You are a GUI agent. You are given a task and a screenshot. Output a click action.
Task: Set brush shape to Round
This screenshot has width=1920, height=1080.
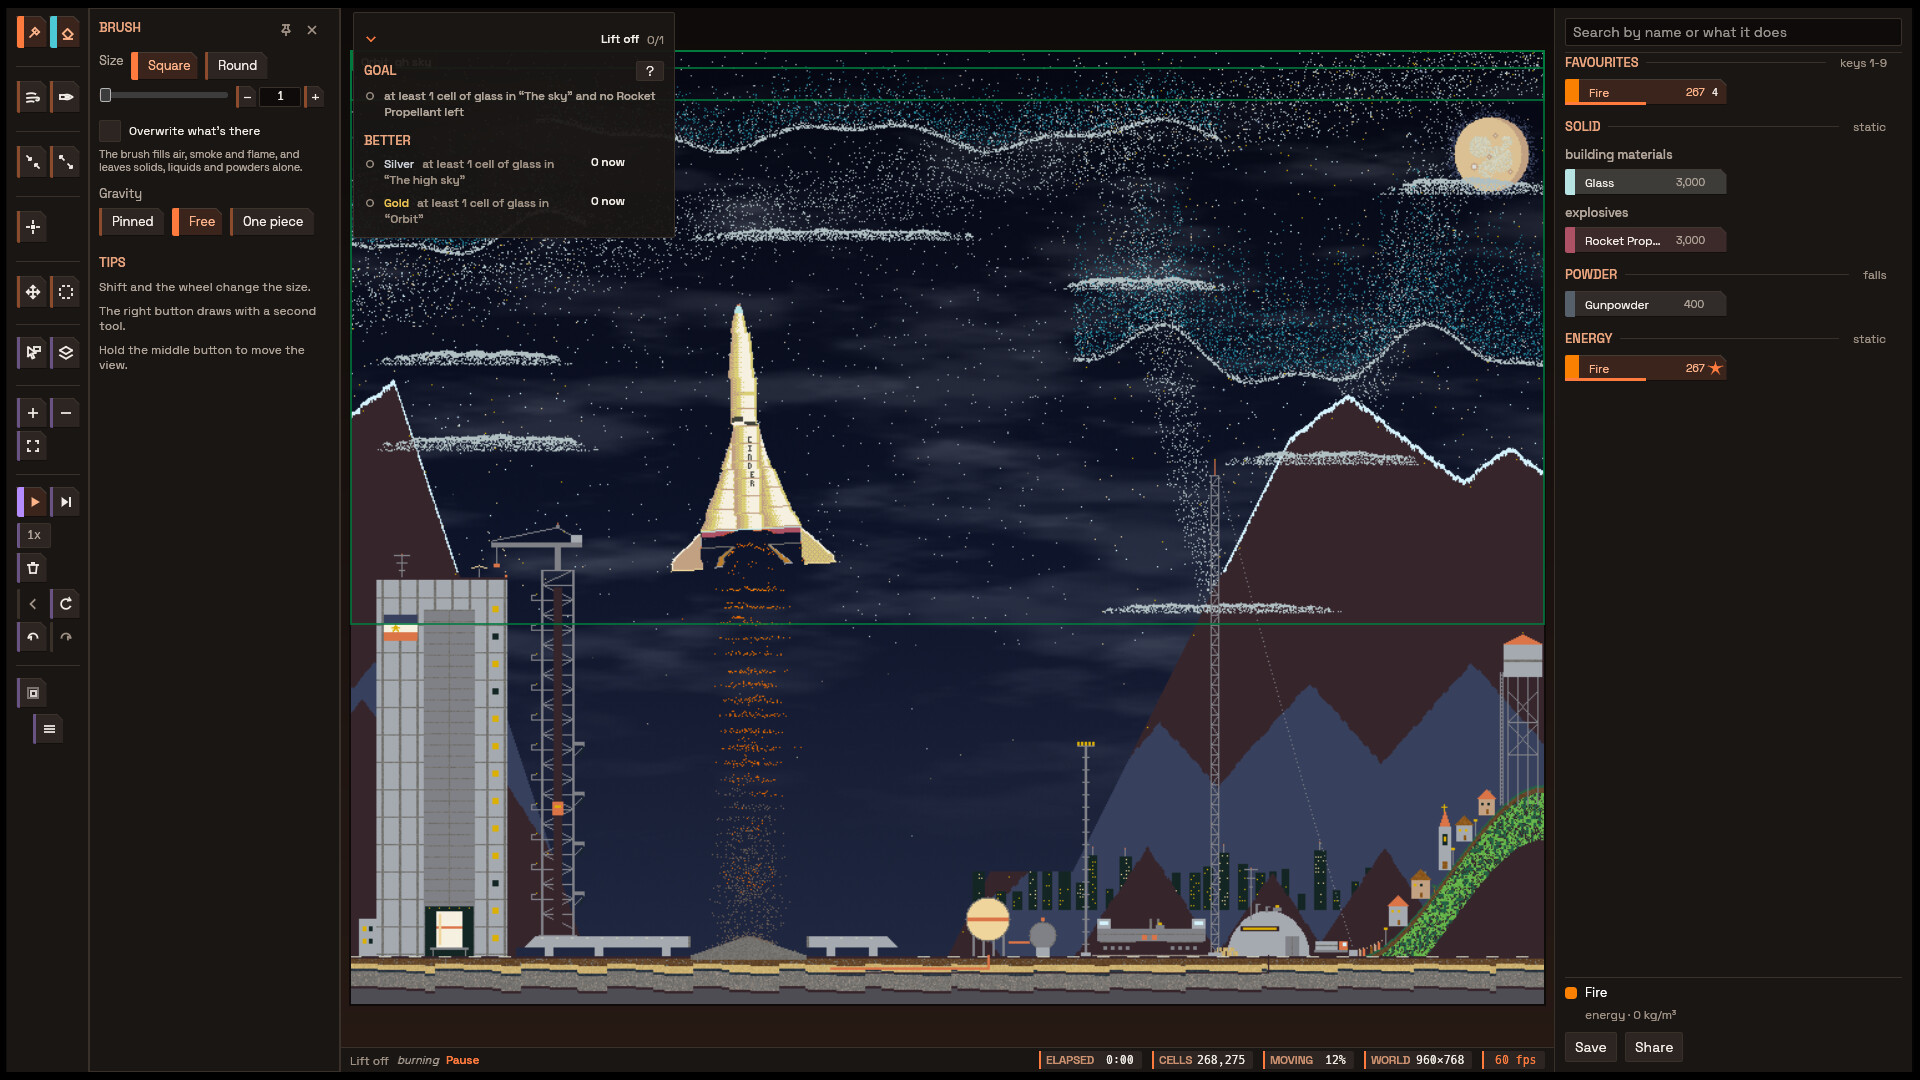click(x=236, y=66)
